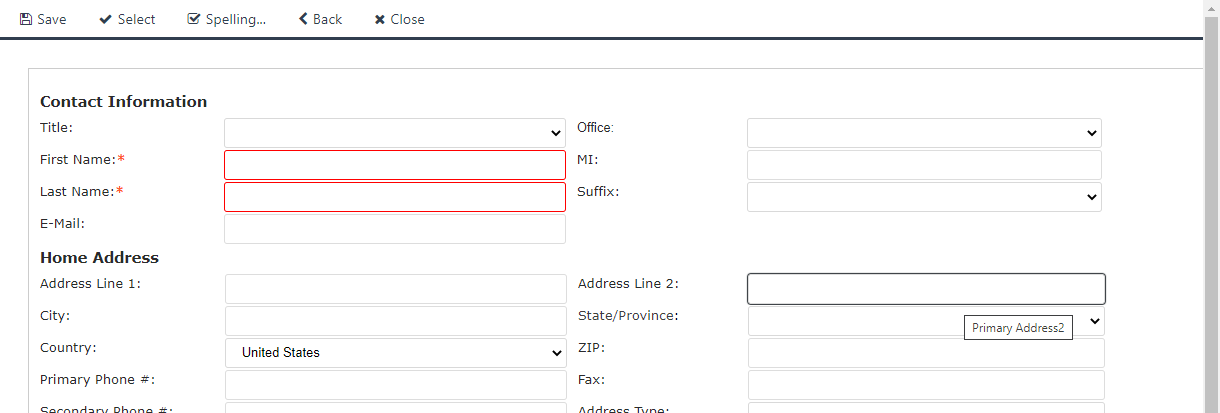
Task: Expand the Office dropdown list
Action: [x=924, y=133]
